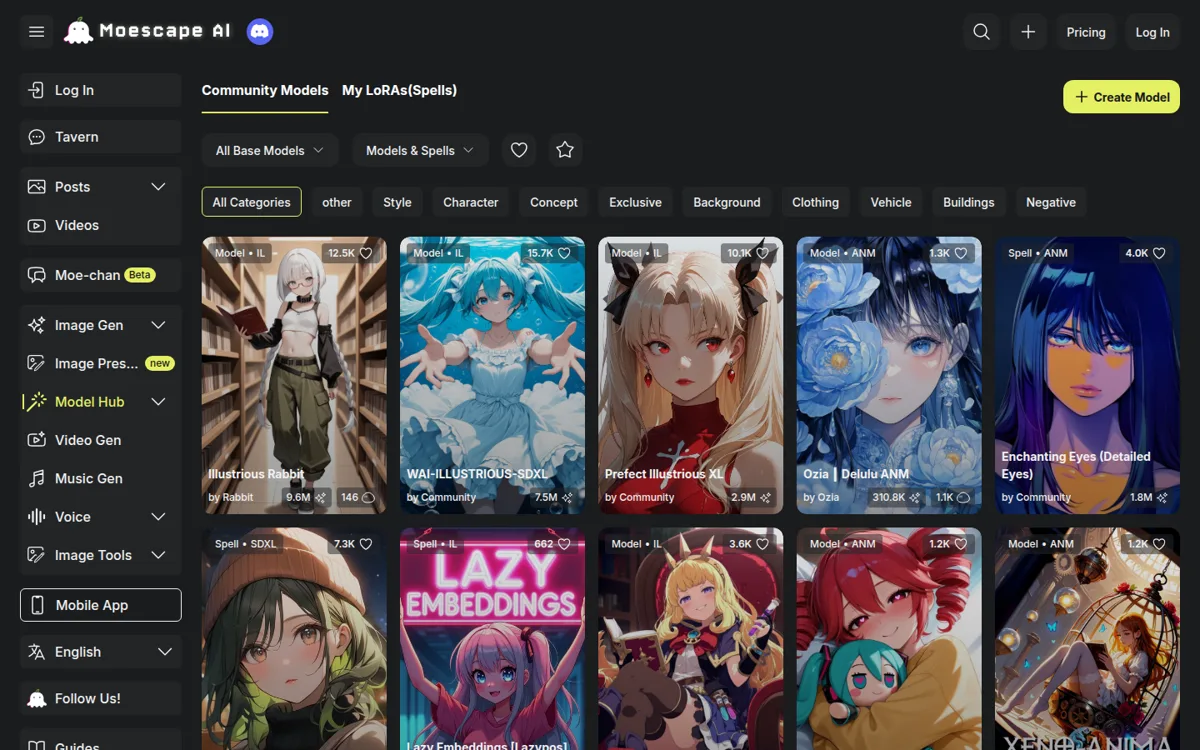Like the Illustrious Rabbit model card
The image size is (1200, 750).
(366, 253)
